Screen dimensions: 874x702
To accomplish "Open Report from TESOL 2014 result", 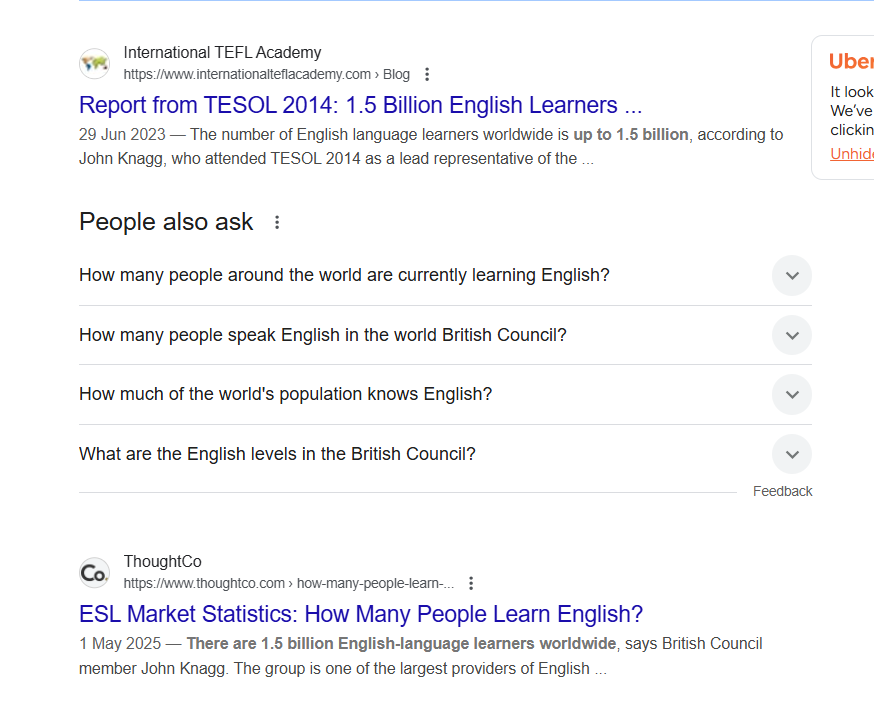I will (361, 105).
